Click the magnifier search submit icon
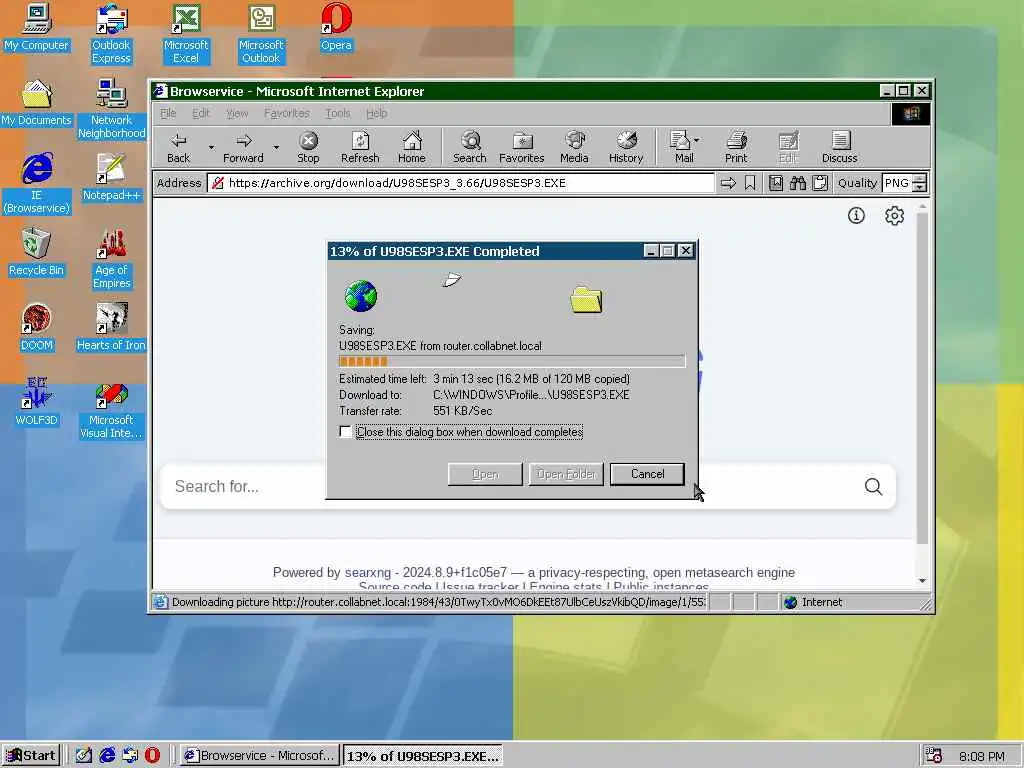The width and height of the screenshot is (1024, 768). [x=873, y=487]
